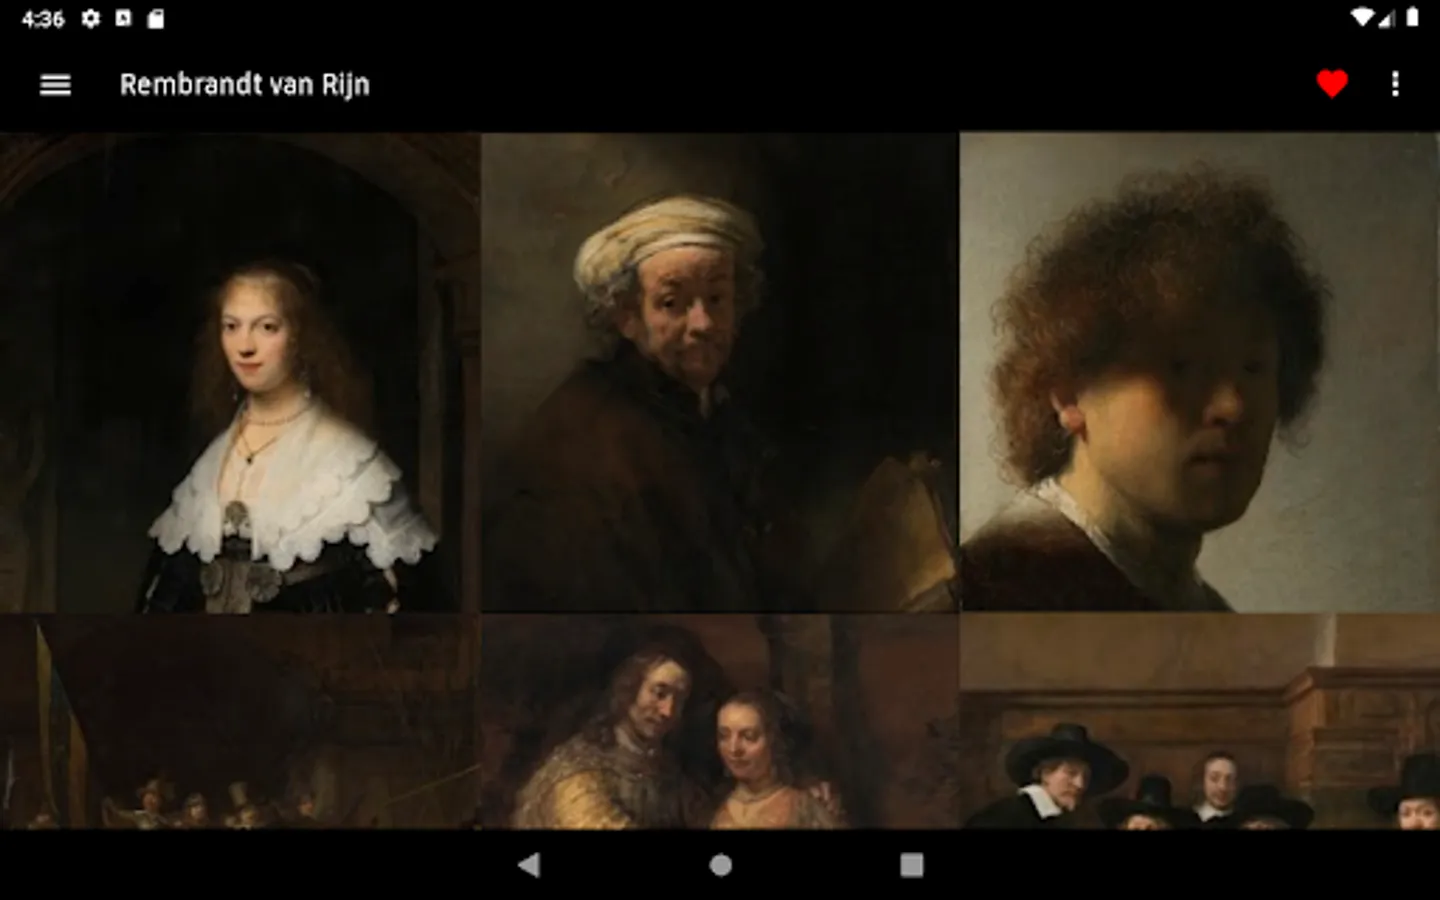Tap the Android recent apps square button
The height and width of the screenshot is (900, 1440).
click(911, 865)
